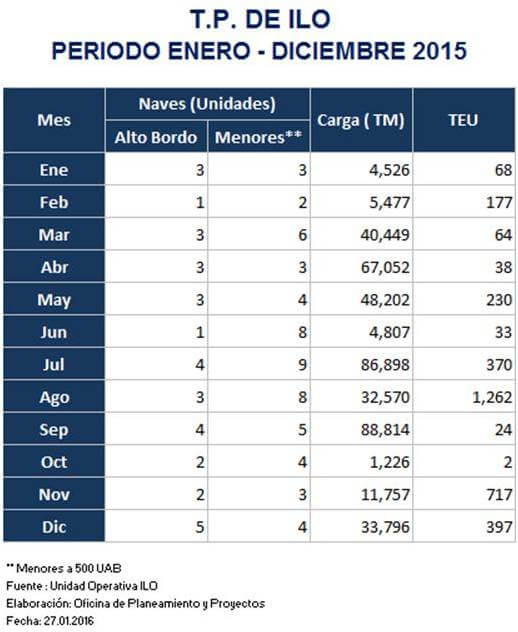
Task: Click the Feb month cell
Action: pyautogui.click(x=54, y=202)
